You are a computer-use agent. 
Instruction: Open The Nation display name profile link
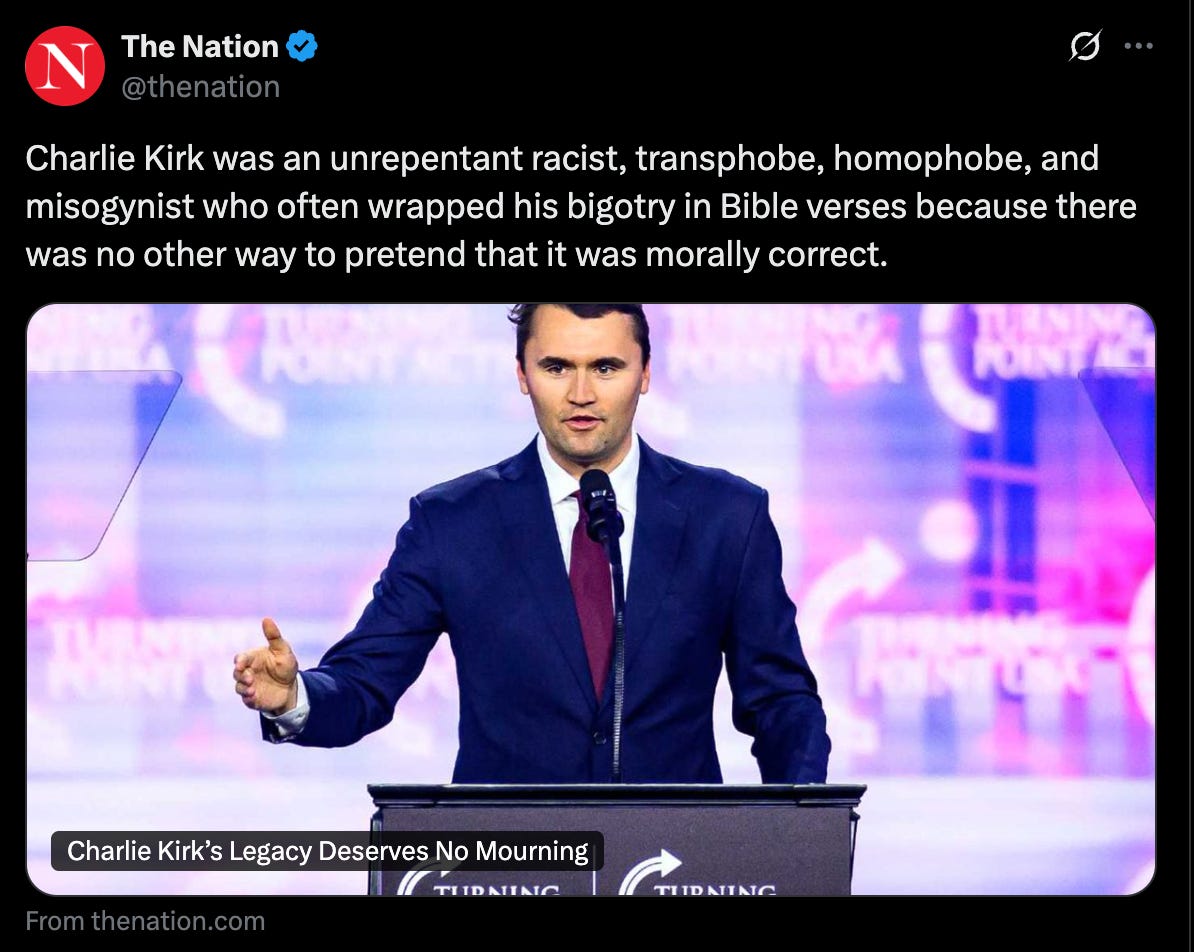pyautogui.click(x=200, y=46)
